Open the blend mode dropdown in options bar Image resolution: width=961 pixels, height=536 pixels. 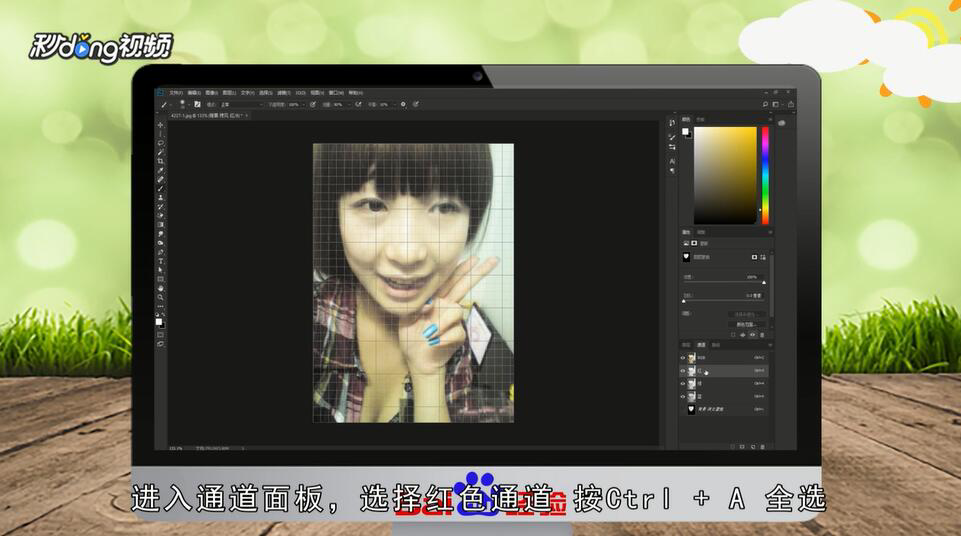point(243,104)
